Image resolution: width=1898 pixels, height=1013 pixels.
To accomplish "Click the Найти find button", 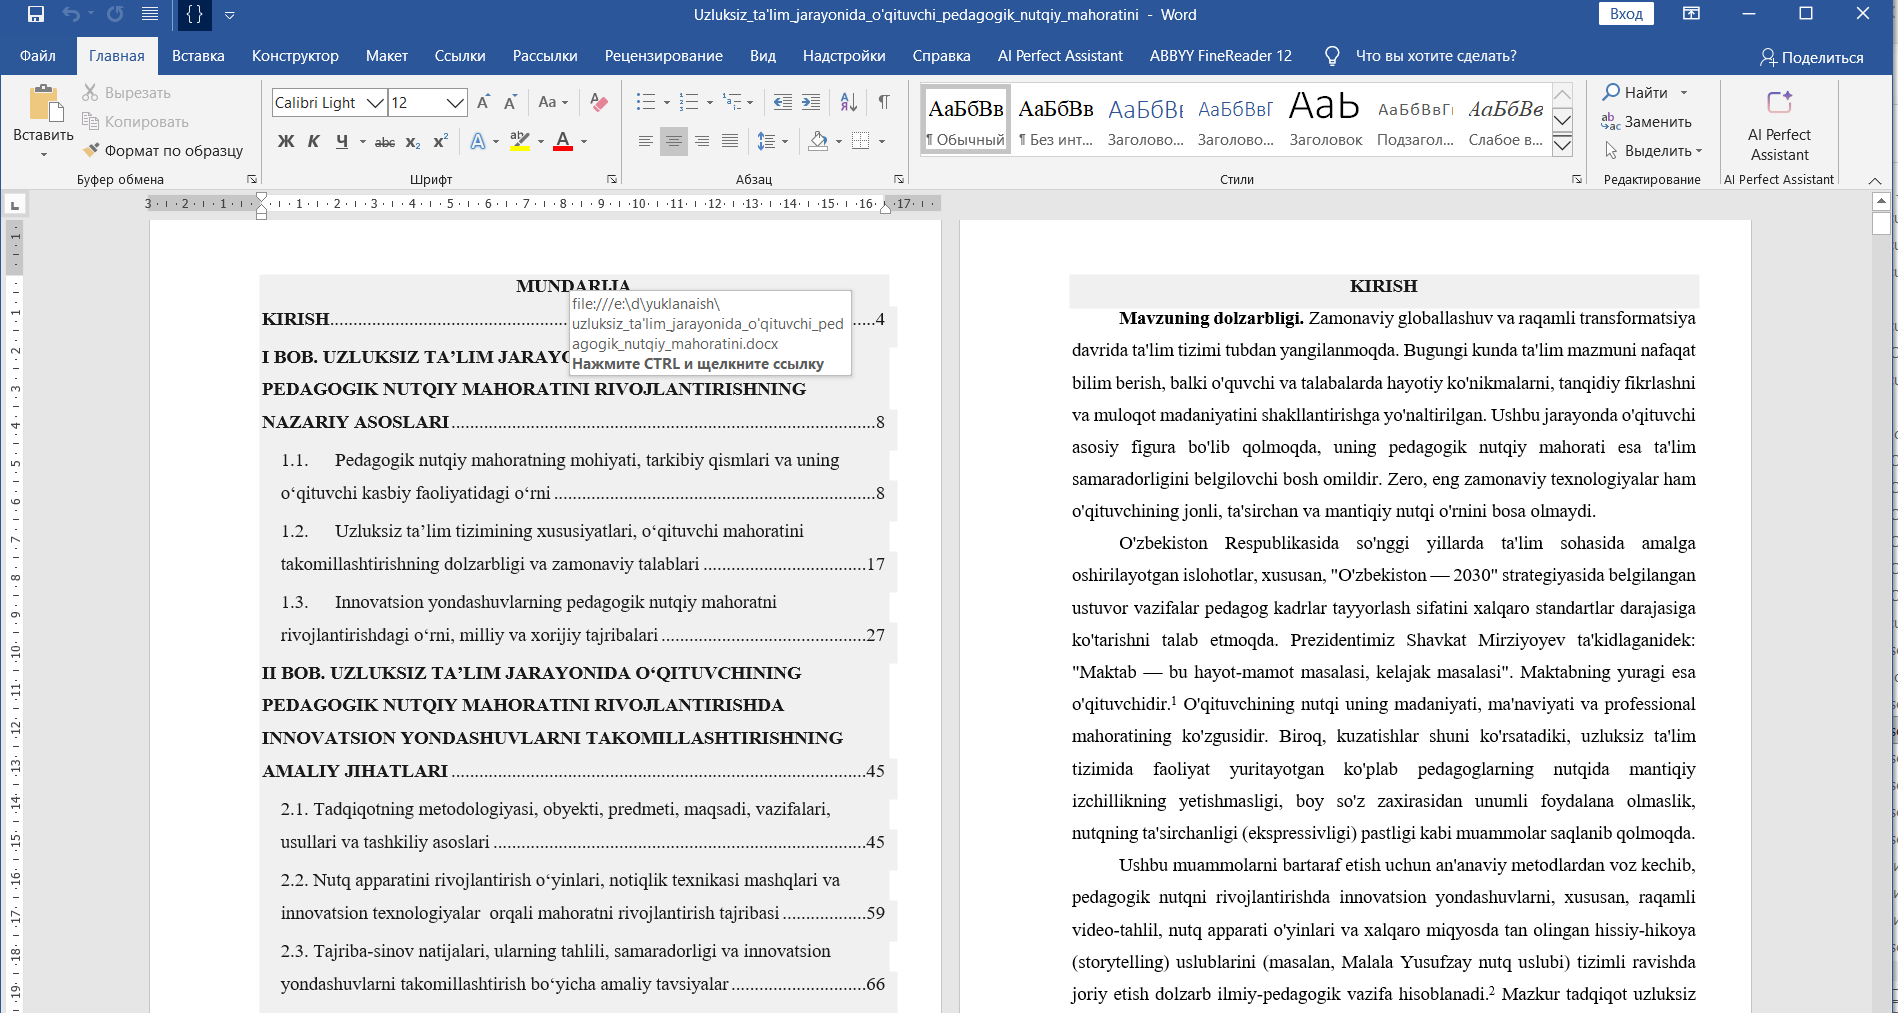I will (x=1645, y=92).
